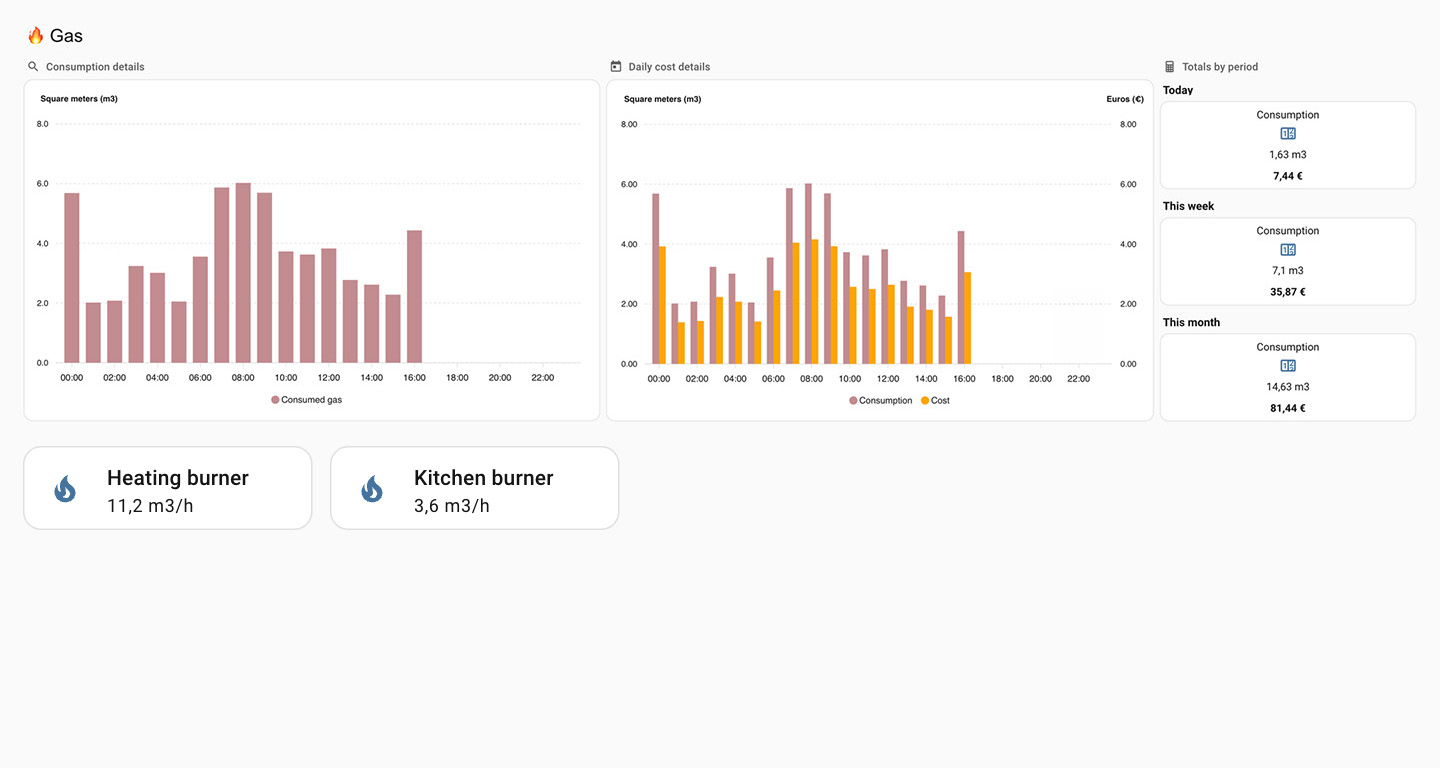Click the flame icon on Kitchen burner

click(372, 489)
